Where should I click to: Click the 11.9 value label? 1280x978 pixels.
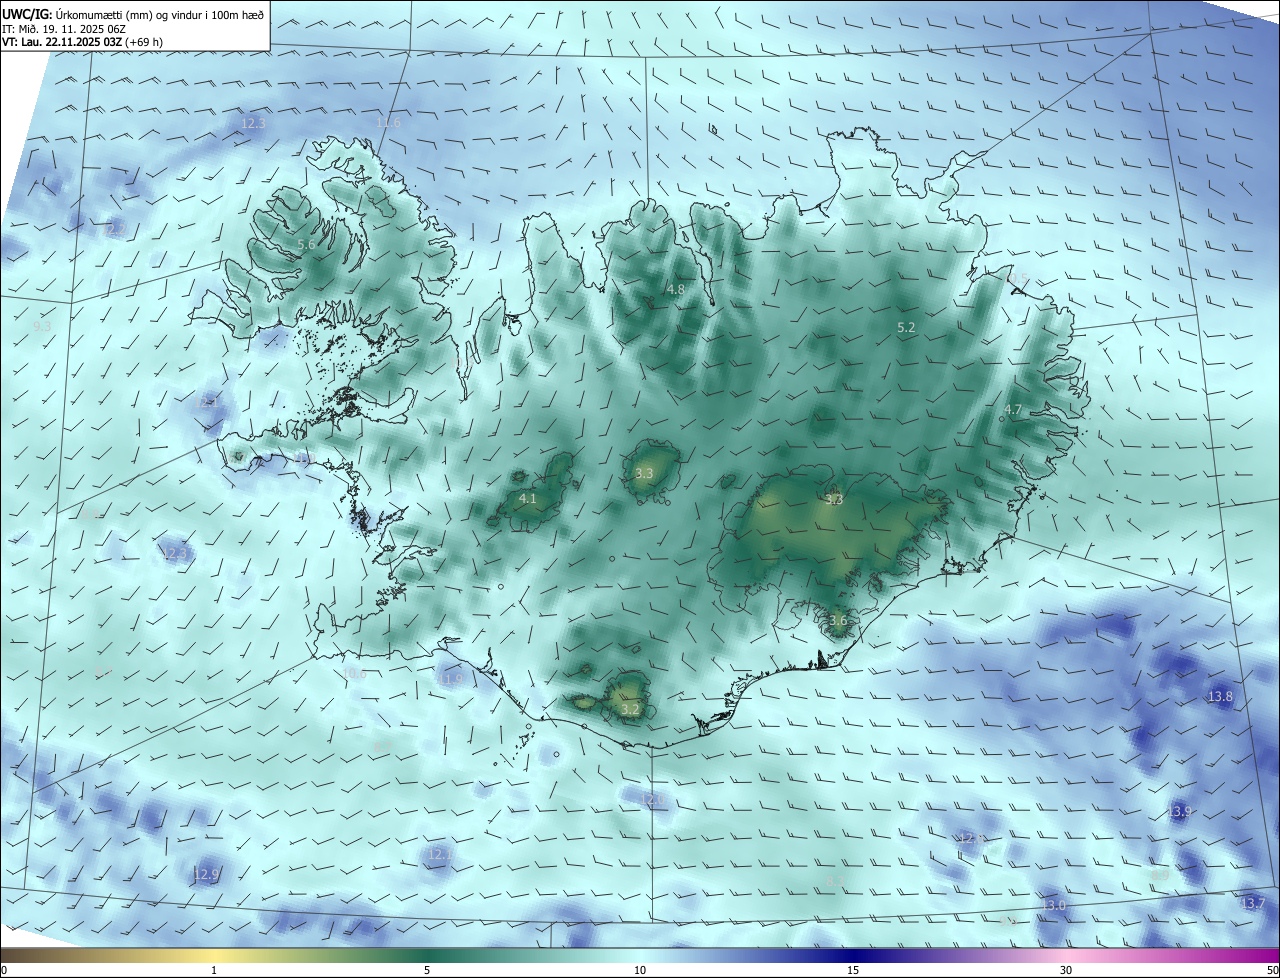tap(451, 680)
